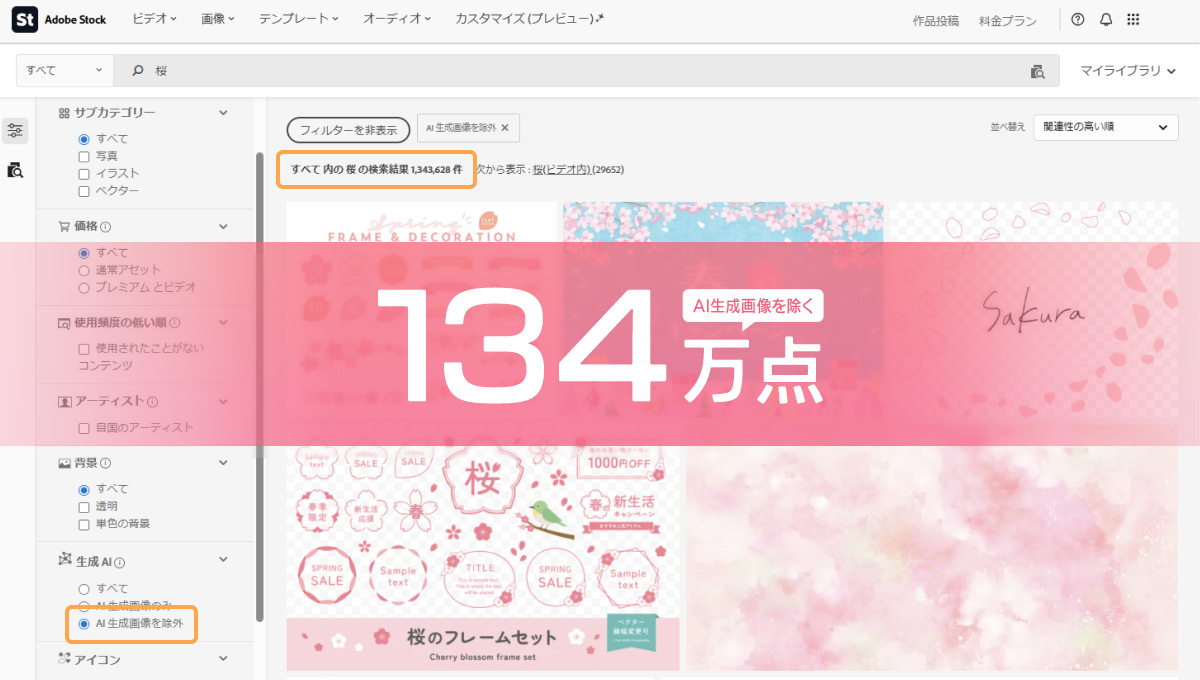Select the 通常アセット price radio button
The image size is (1200, 680).
(x=85, y=270)
